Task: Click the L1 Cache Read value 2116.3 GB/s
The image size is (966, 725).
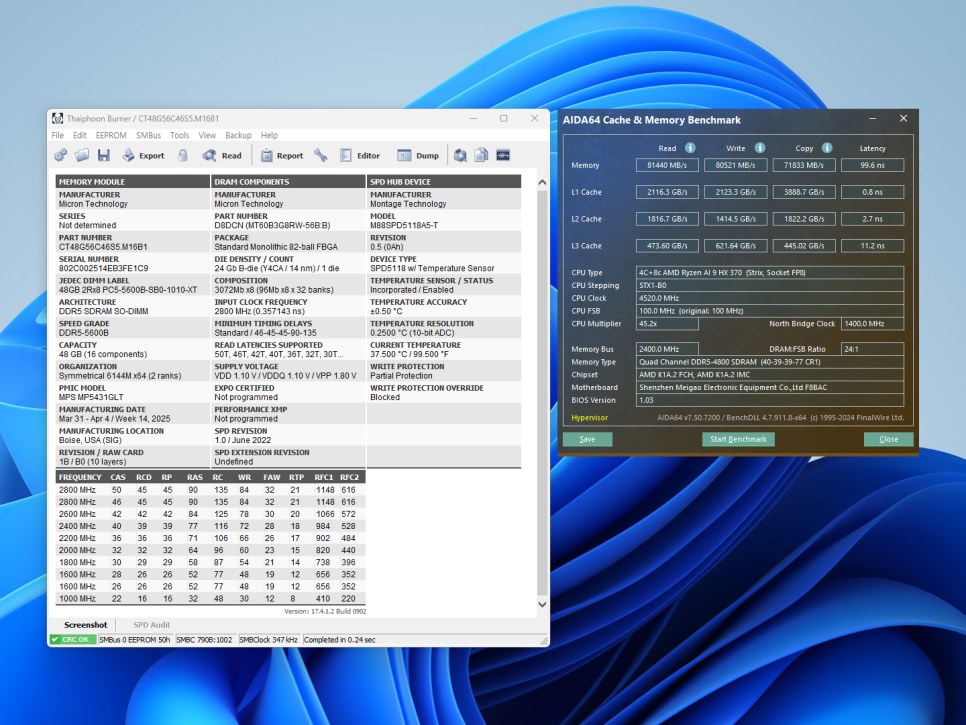Action: click(x=667, y=192)
